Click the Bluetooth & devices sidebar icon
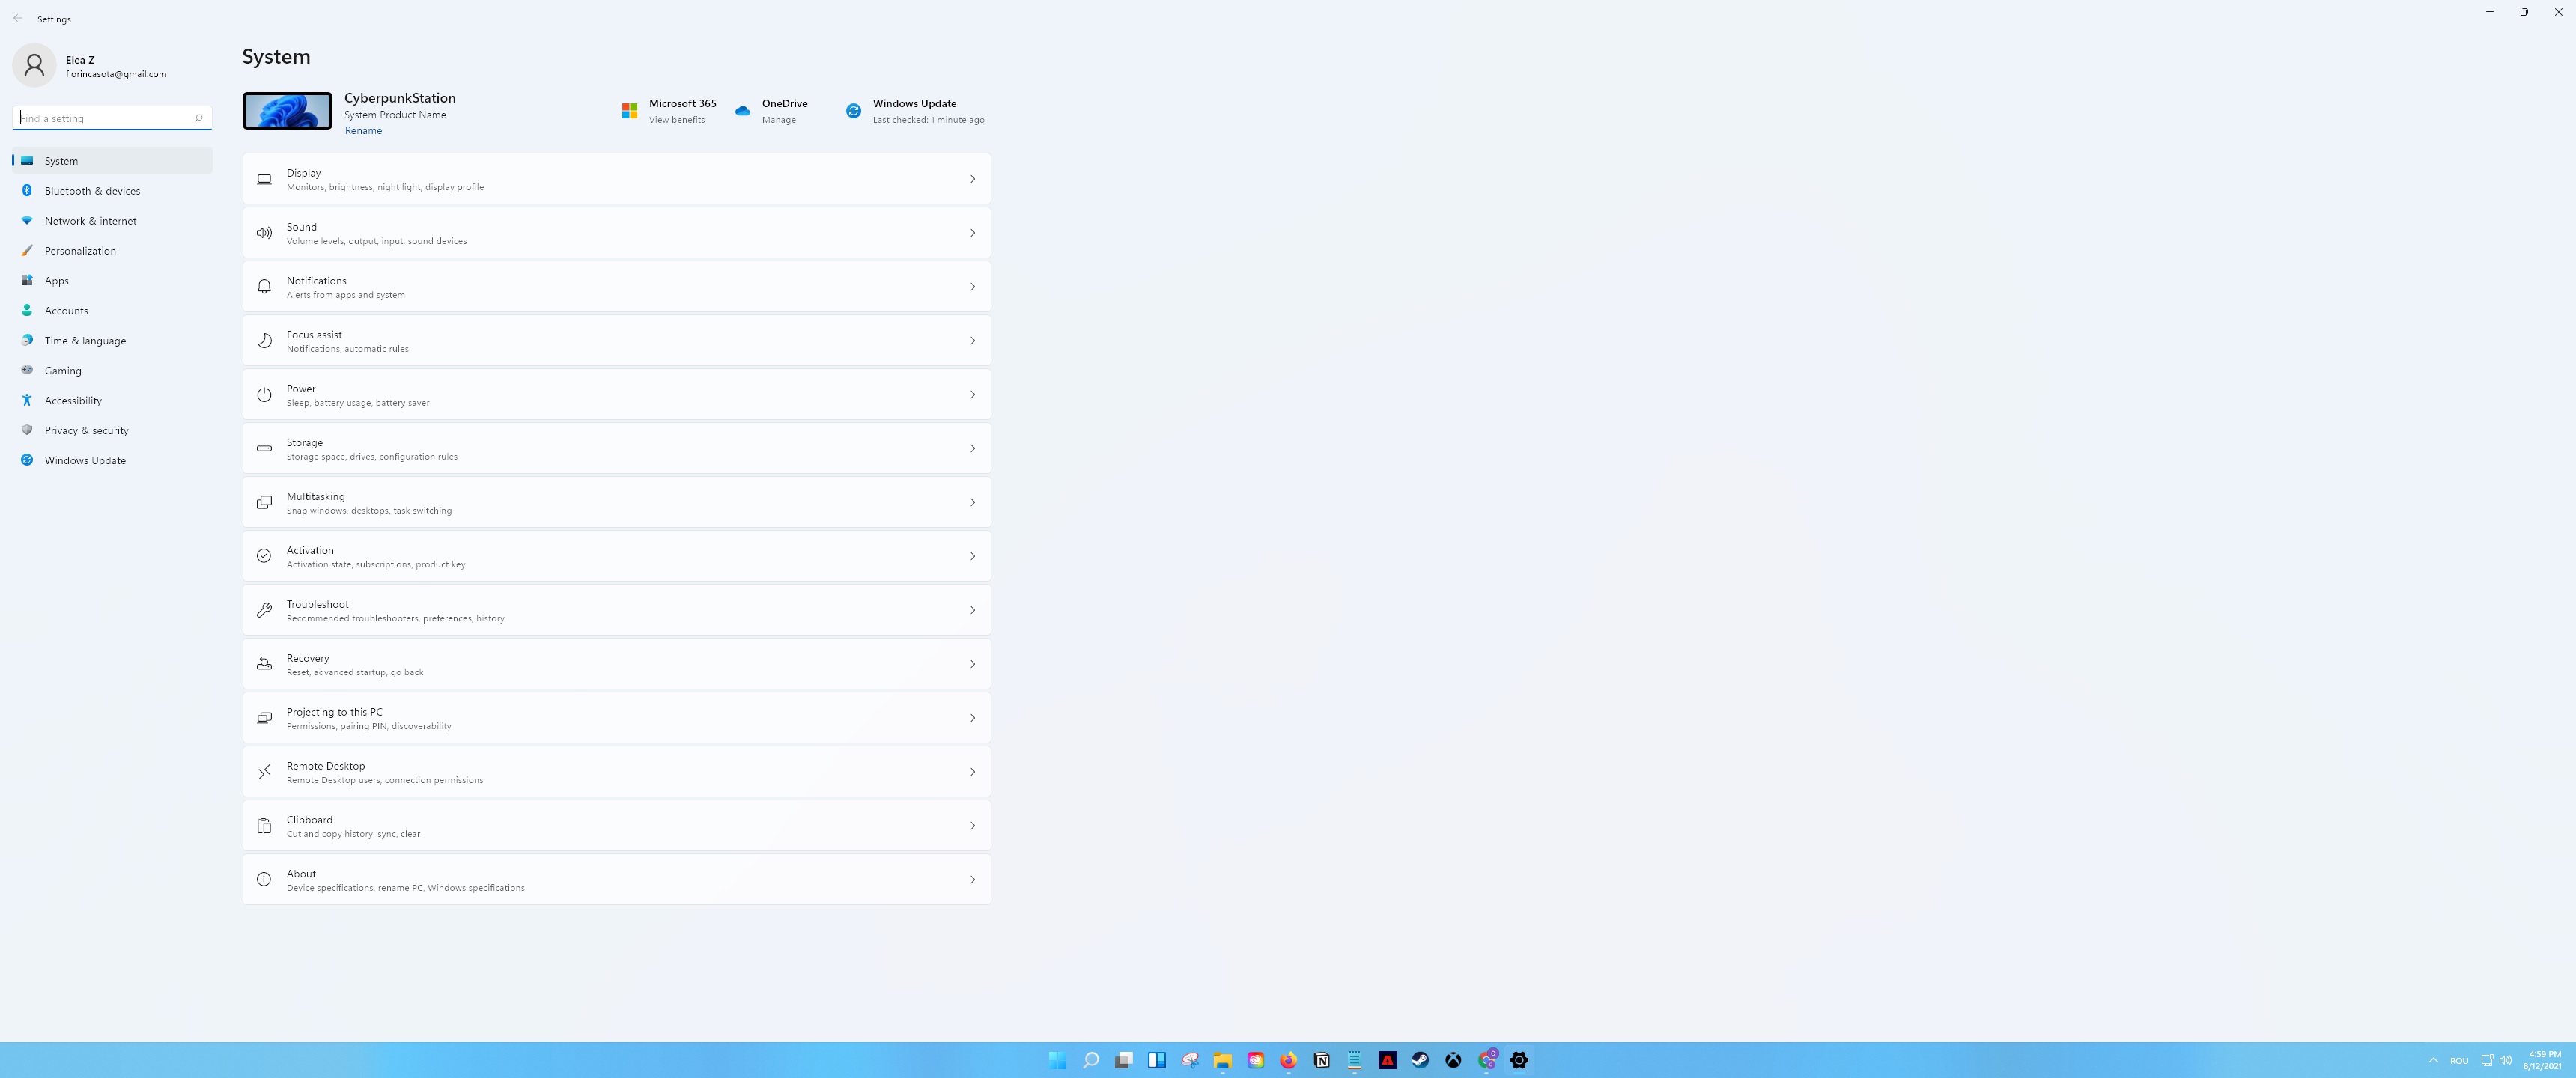The height and width of the screenshot is (1078, 2576). [x=27, y=190]
